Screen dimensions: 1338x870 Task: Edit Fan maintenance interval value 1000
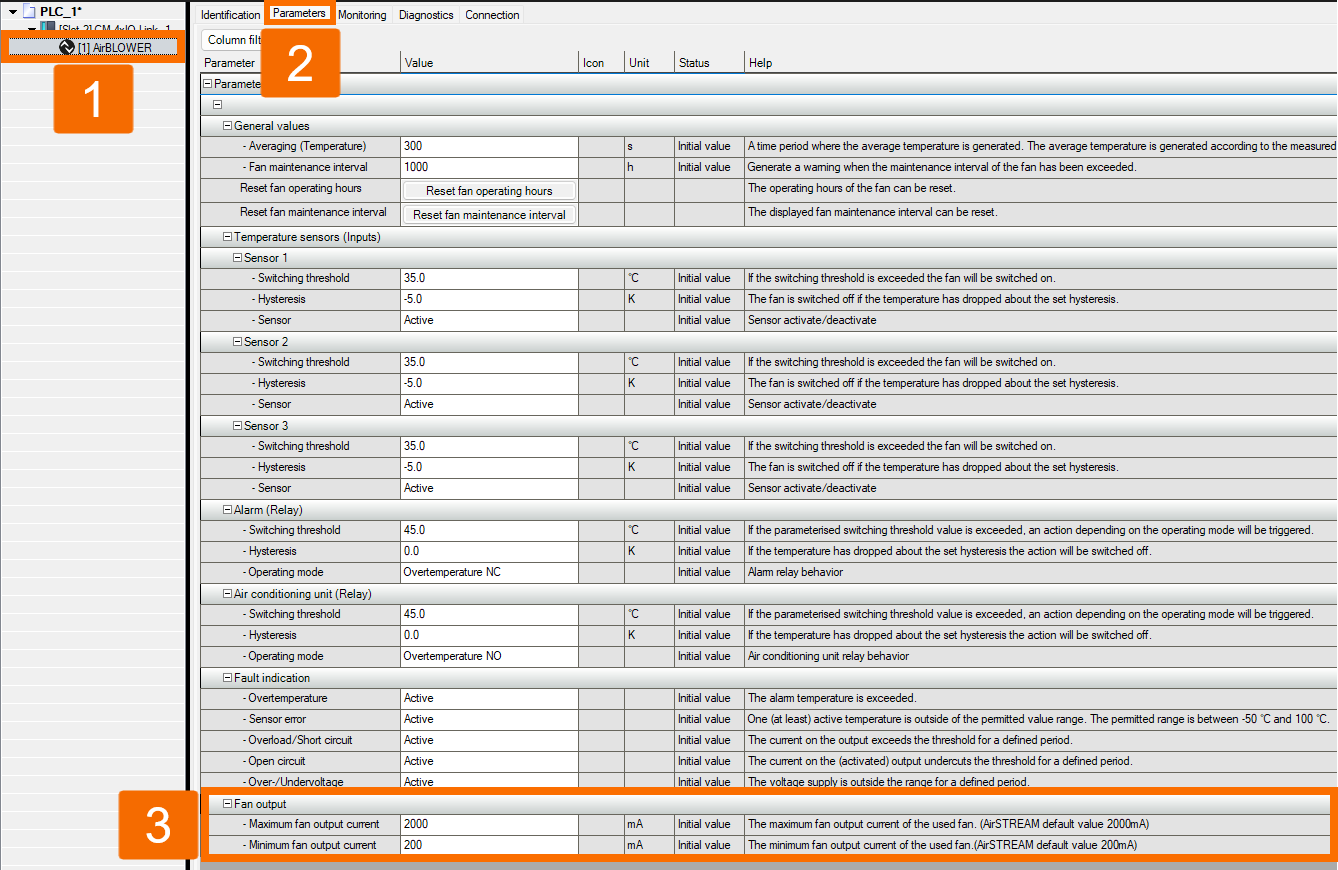pos(489,167)
